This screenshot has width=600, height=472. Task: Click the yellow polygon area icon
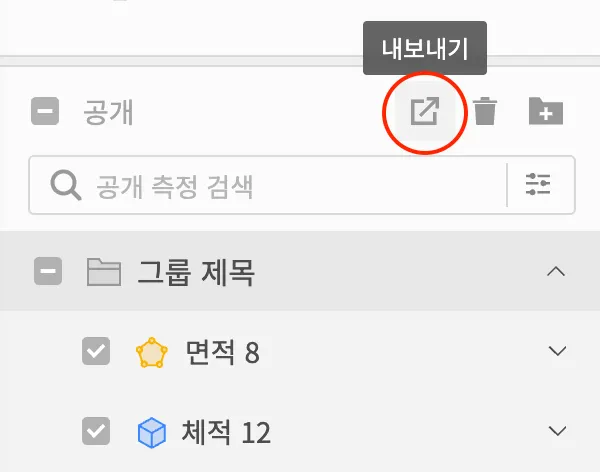(x=152, y=352)
